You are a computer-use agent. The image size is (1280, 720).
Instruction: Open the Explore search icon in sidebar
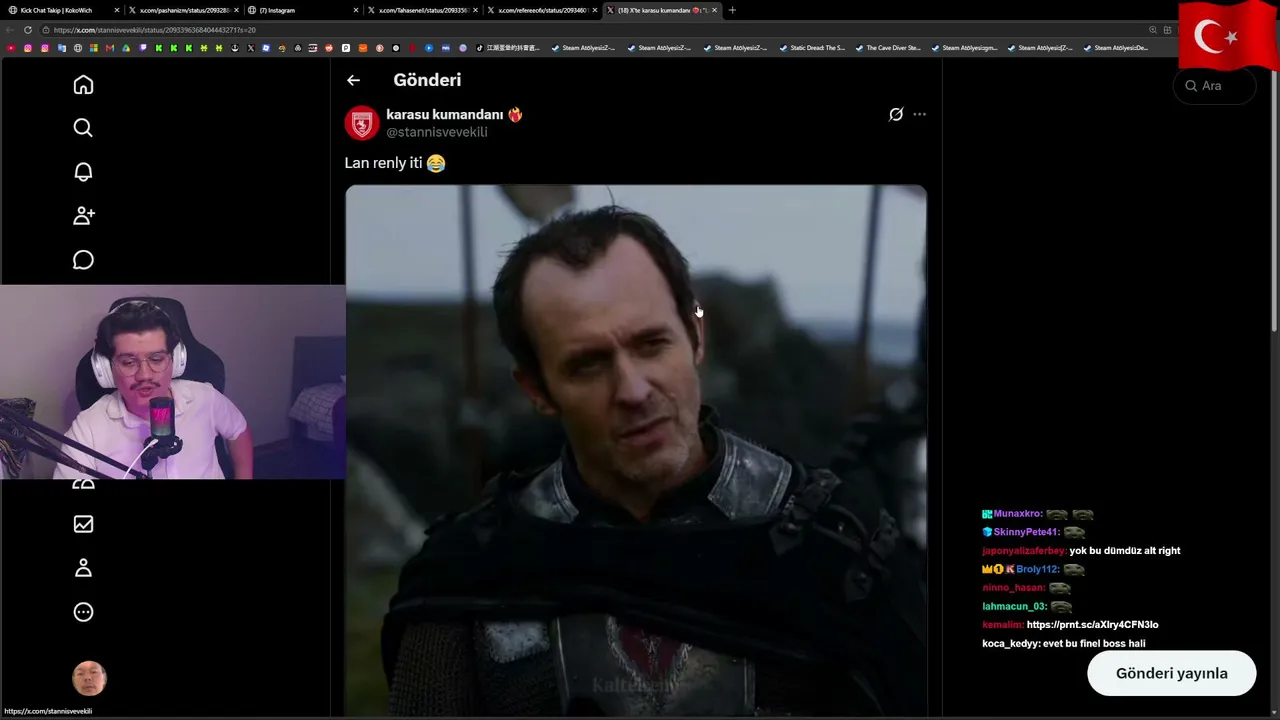83,128
